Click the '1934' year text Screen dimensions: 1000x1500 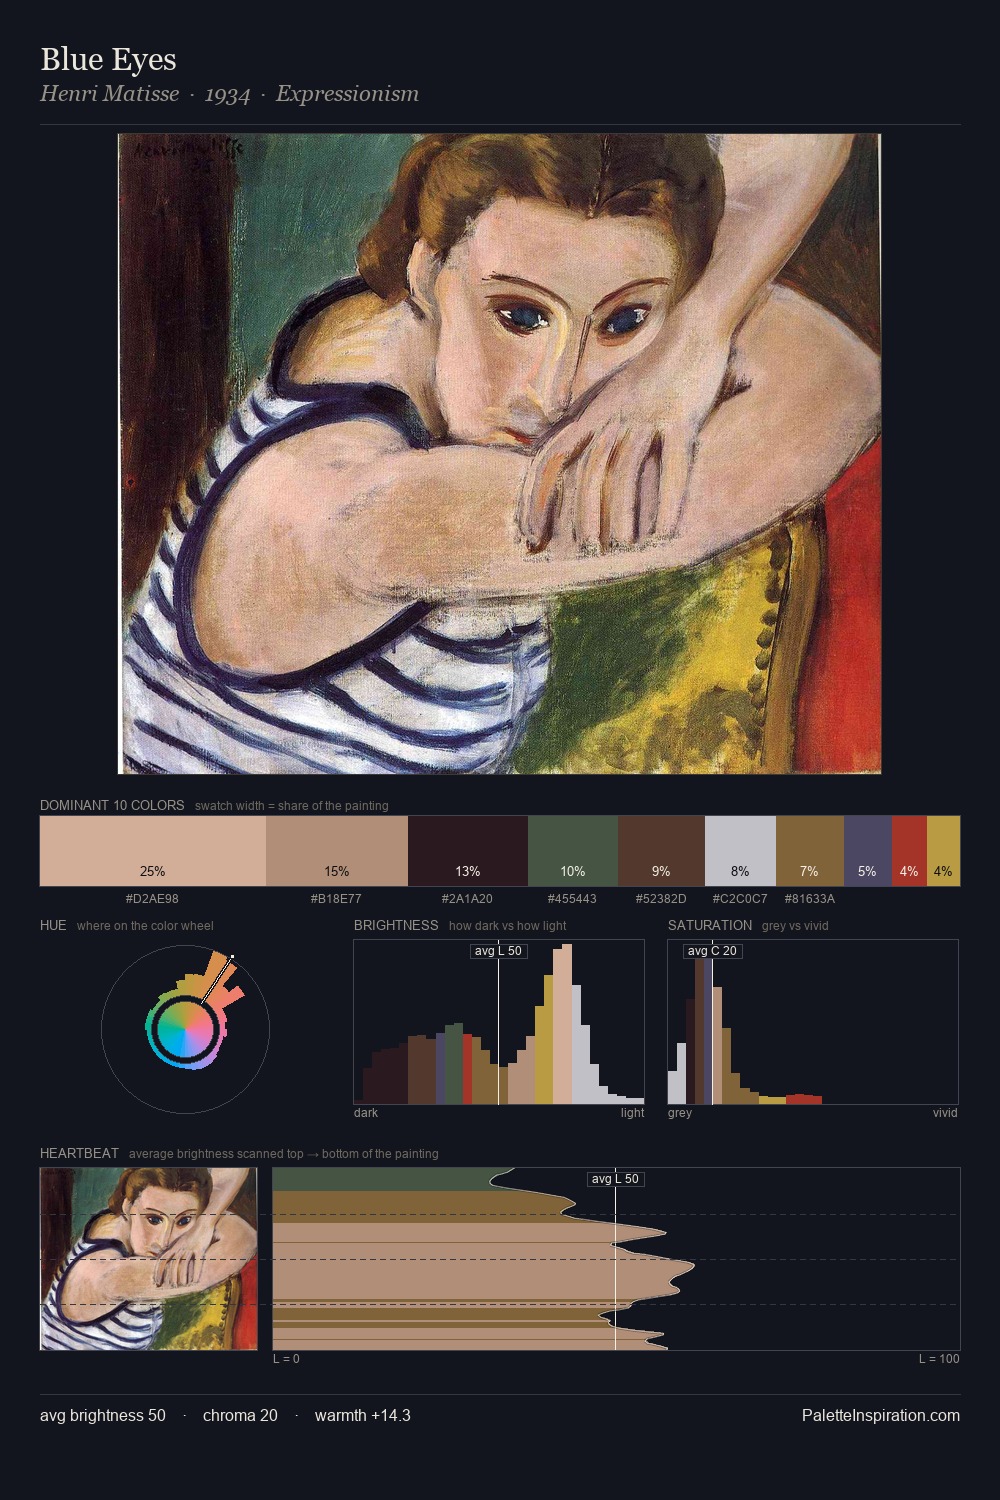point(227,95)
